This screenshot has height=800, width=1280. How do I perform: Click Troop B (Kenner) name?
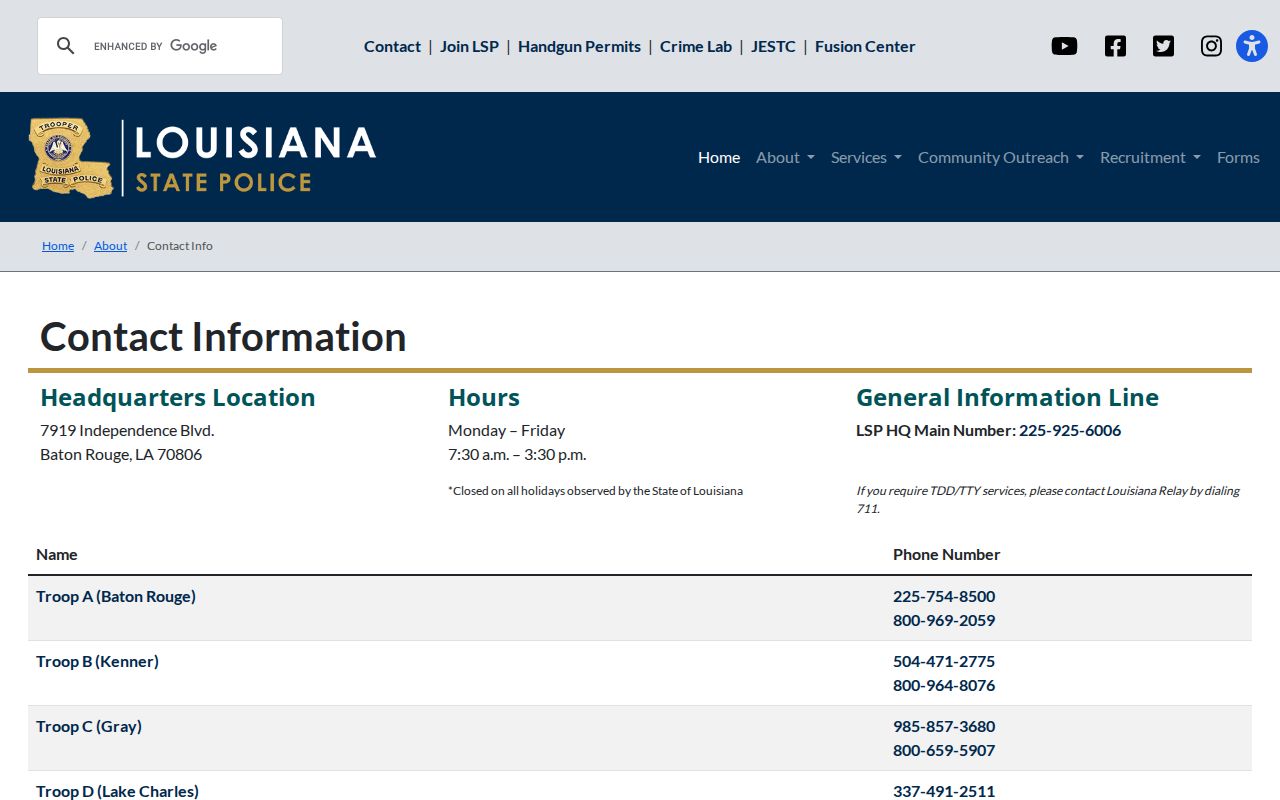[x=97, y=662]
